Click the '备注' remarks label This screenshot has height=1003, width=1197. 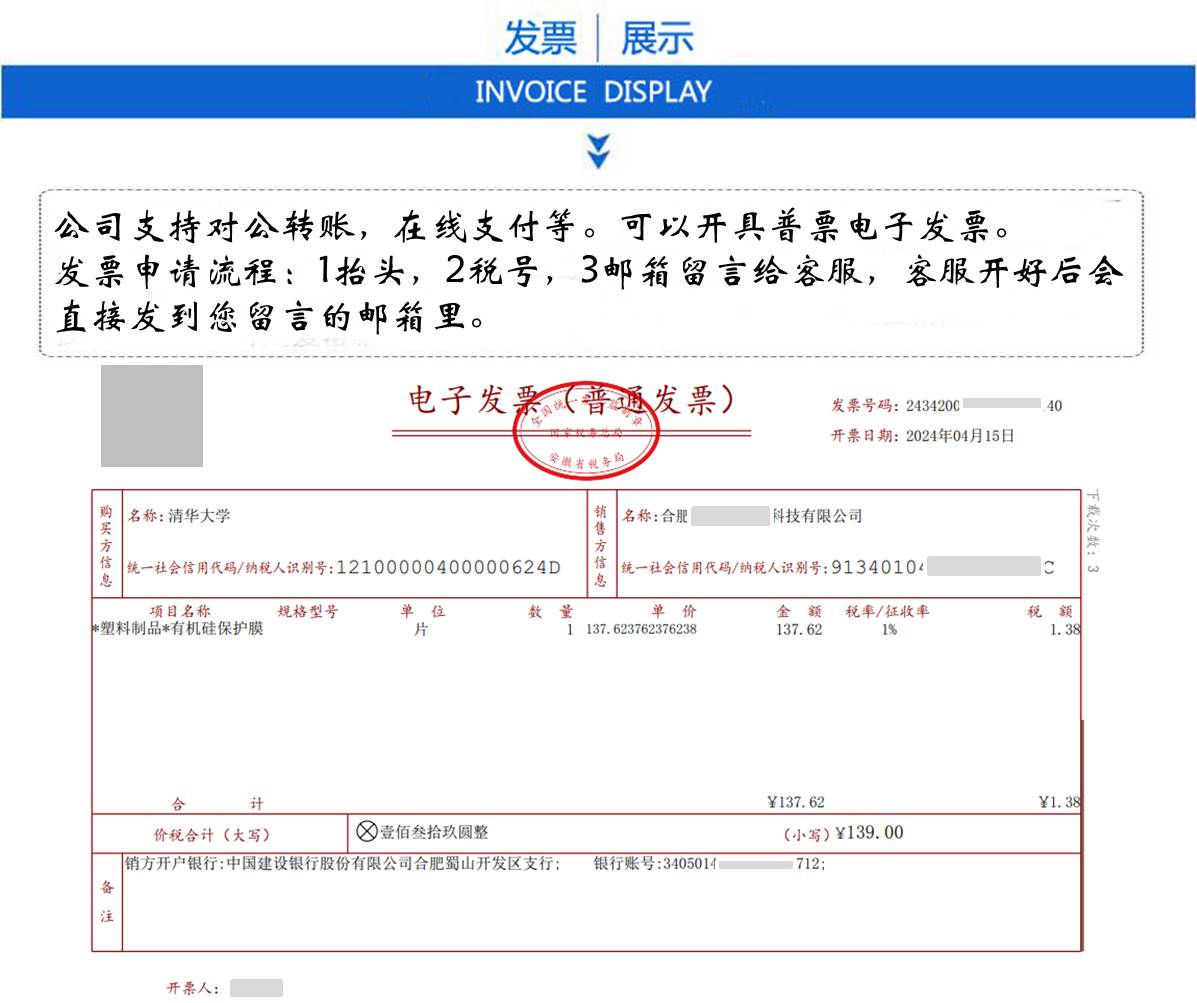(107, 901)
